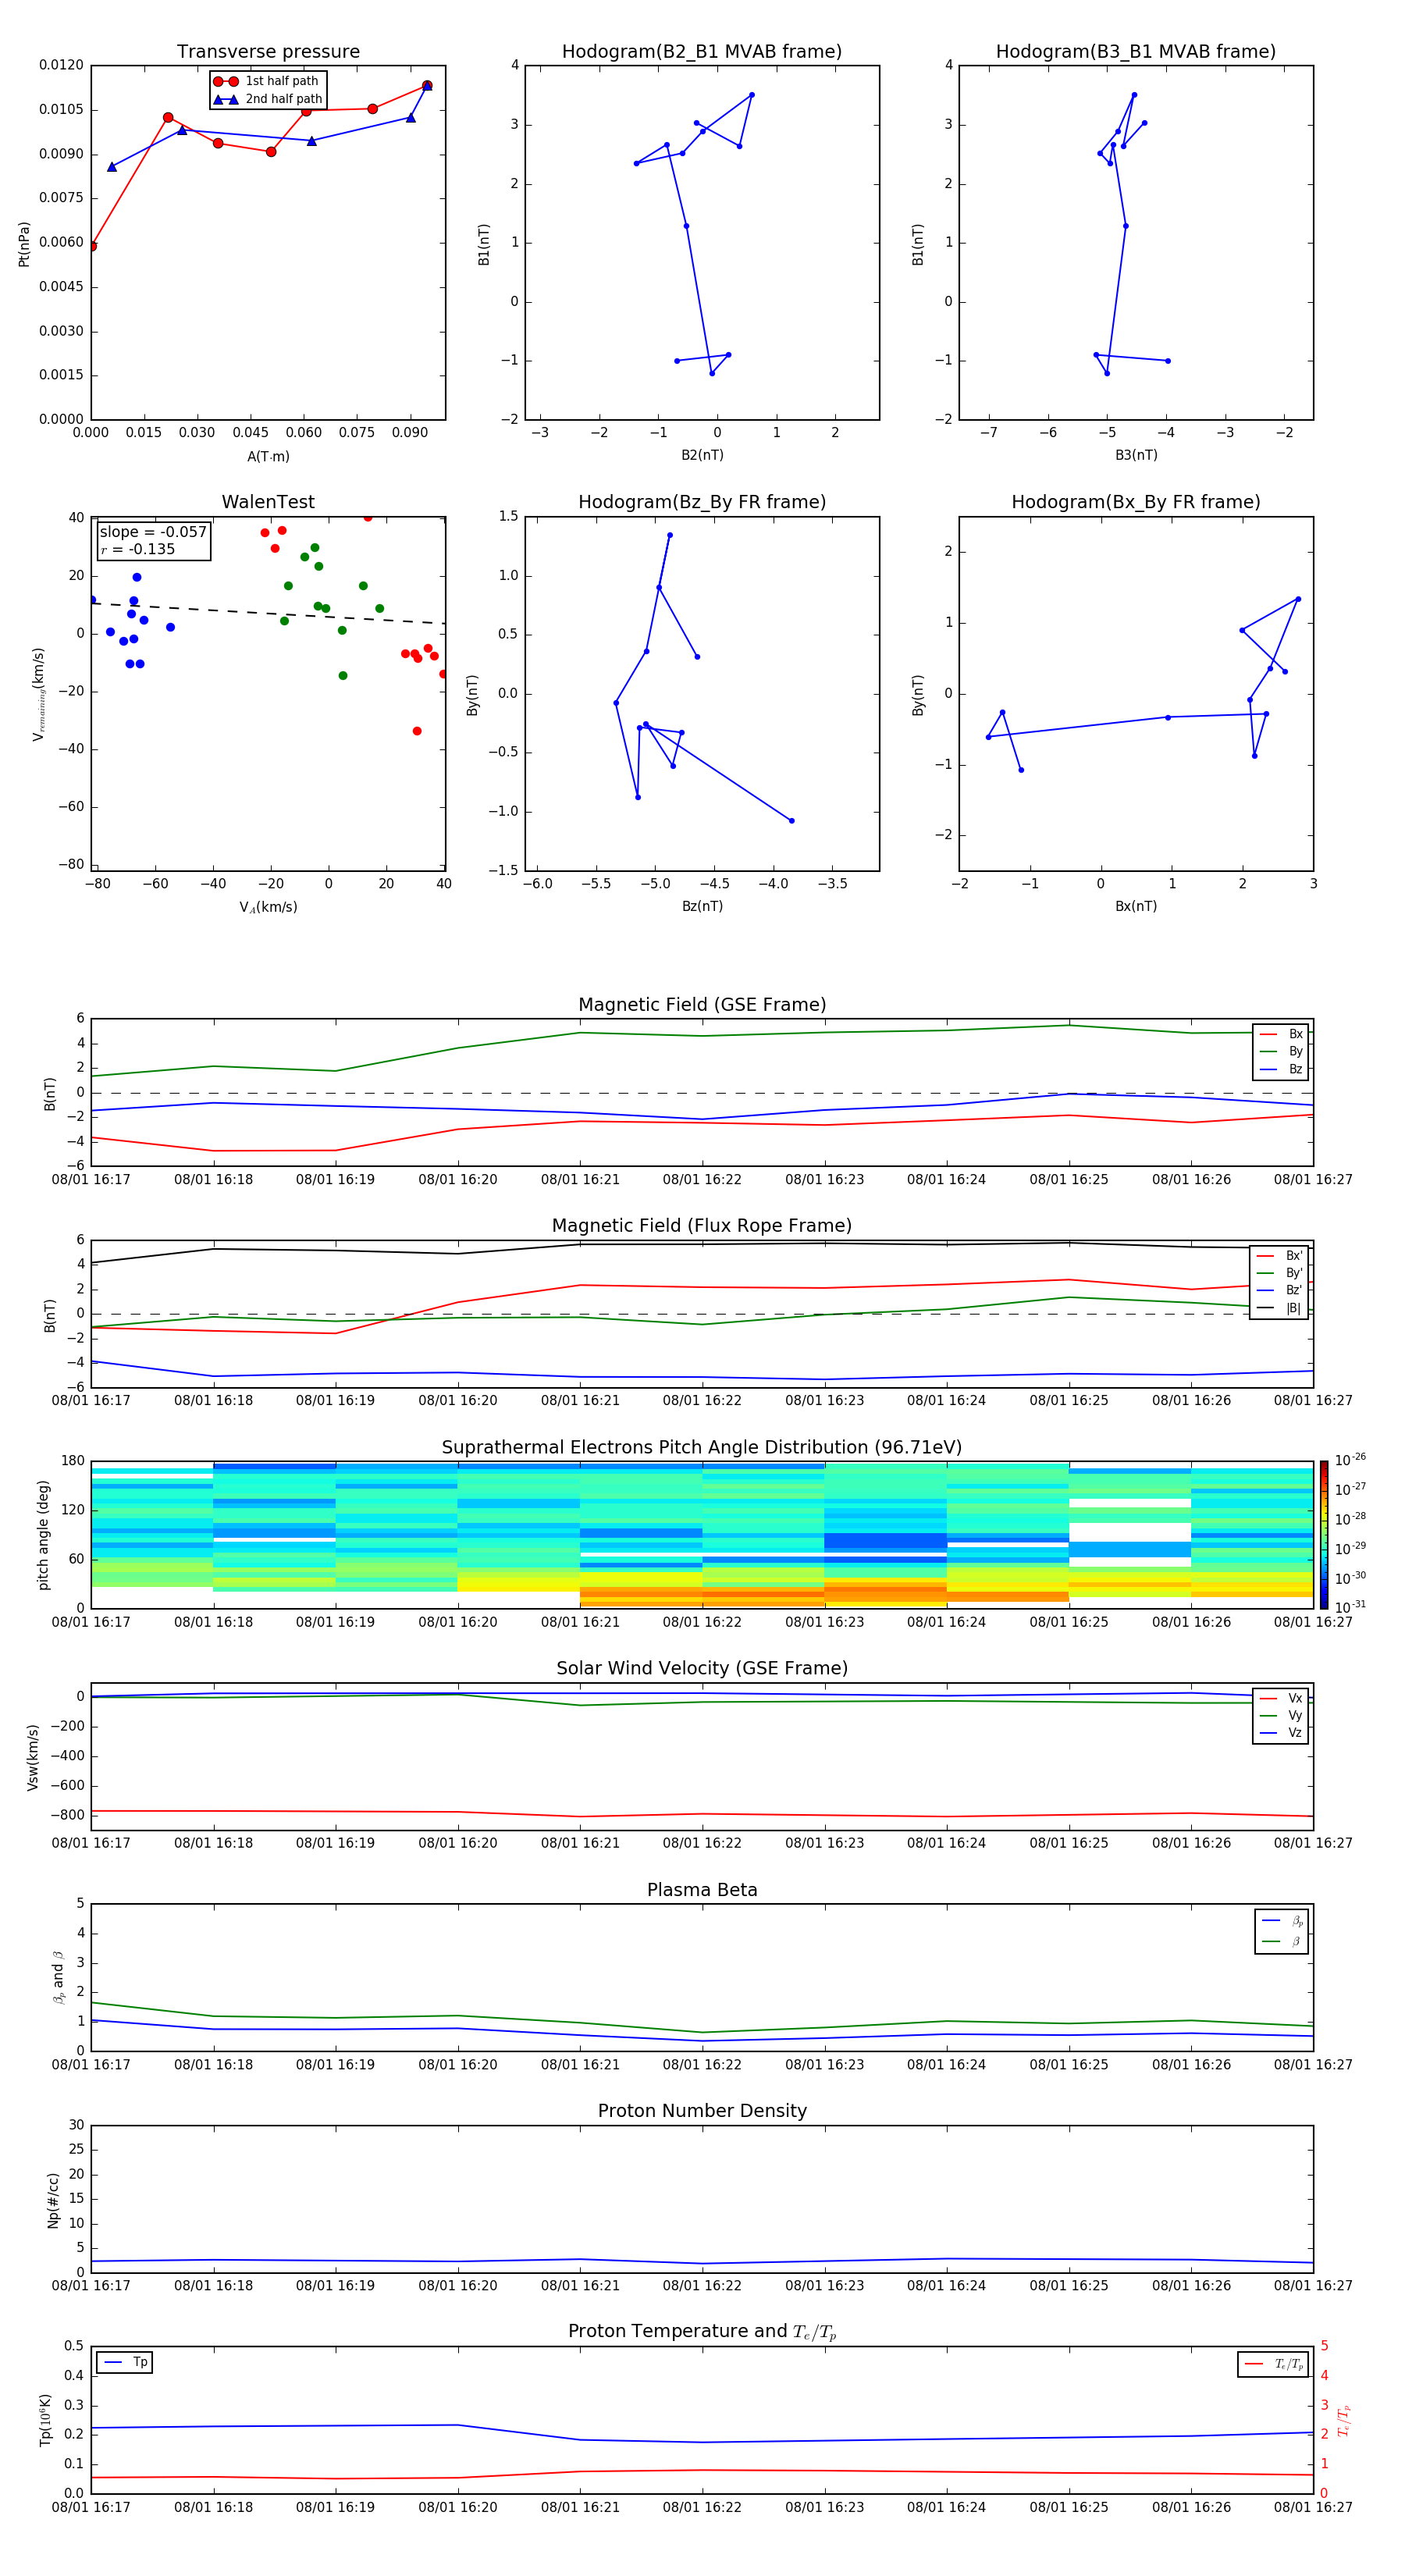Click the 'Vsw(km/s)' axis label
This screenshot has height=2576, width=1405.
(33, 1757)
